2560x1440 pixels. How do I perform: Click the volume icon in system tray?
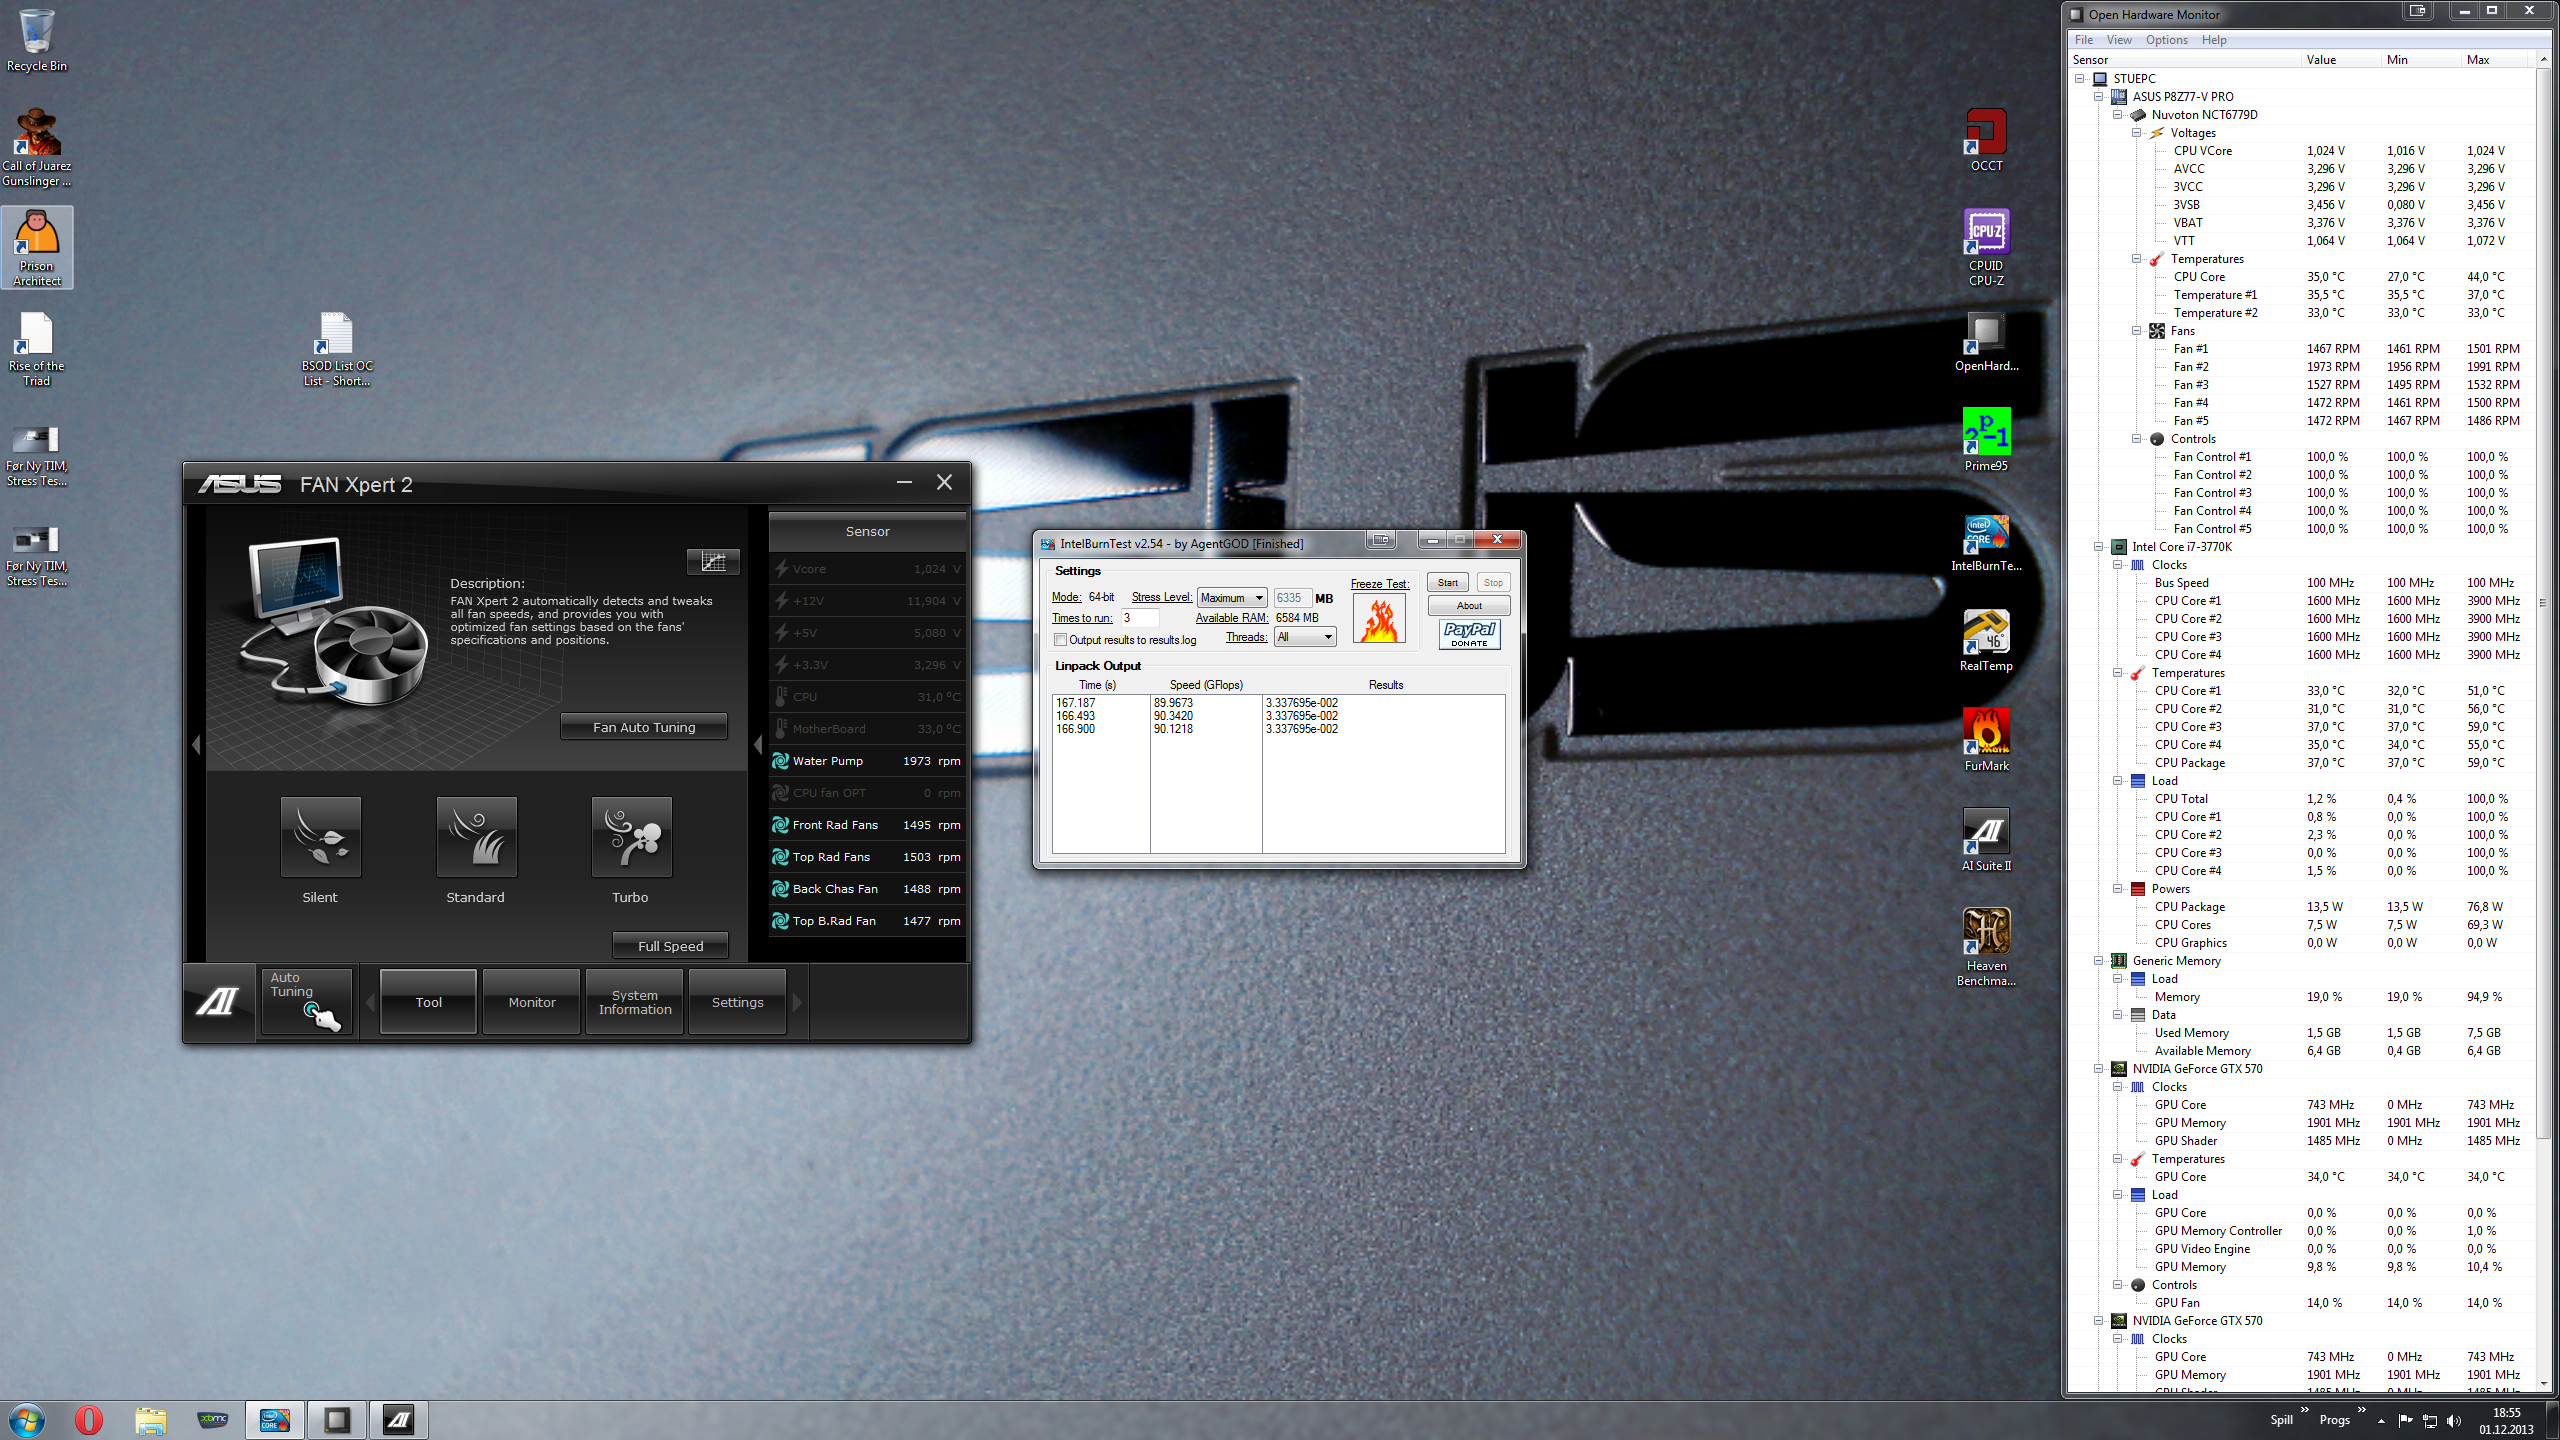(x=2453, y=1421)
